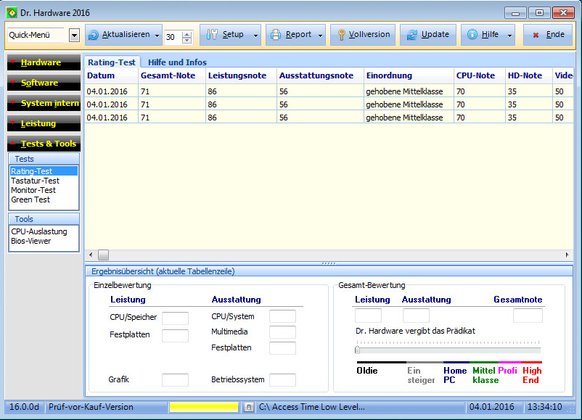Screen dimensions: 582x420
Task: Switch to the Hilfe und Infos tab
Action: [177, 62]
